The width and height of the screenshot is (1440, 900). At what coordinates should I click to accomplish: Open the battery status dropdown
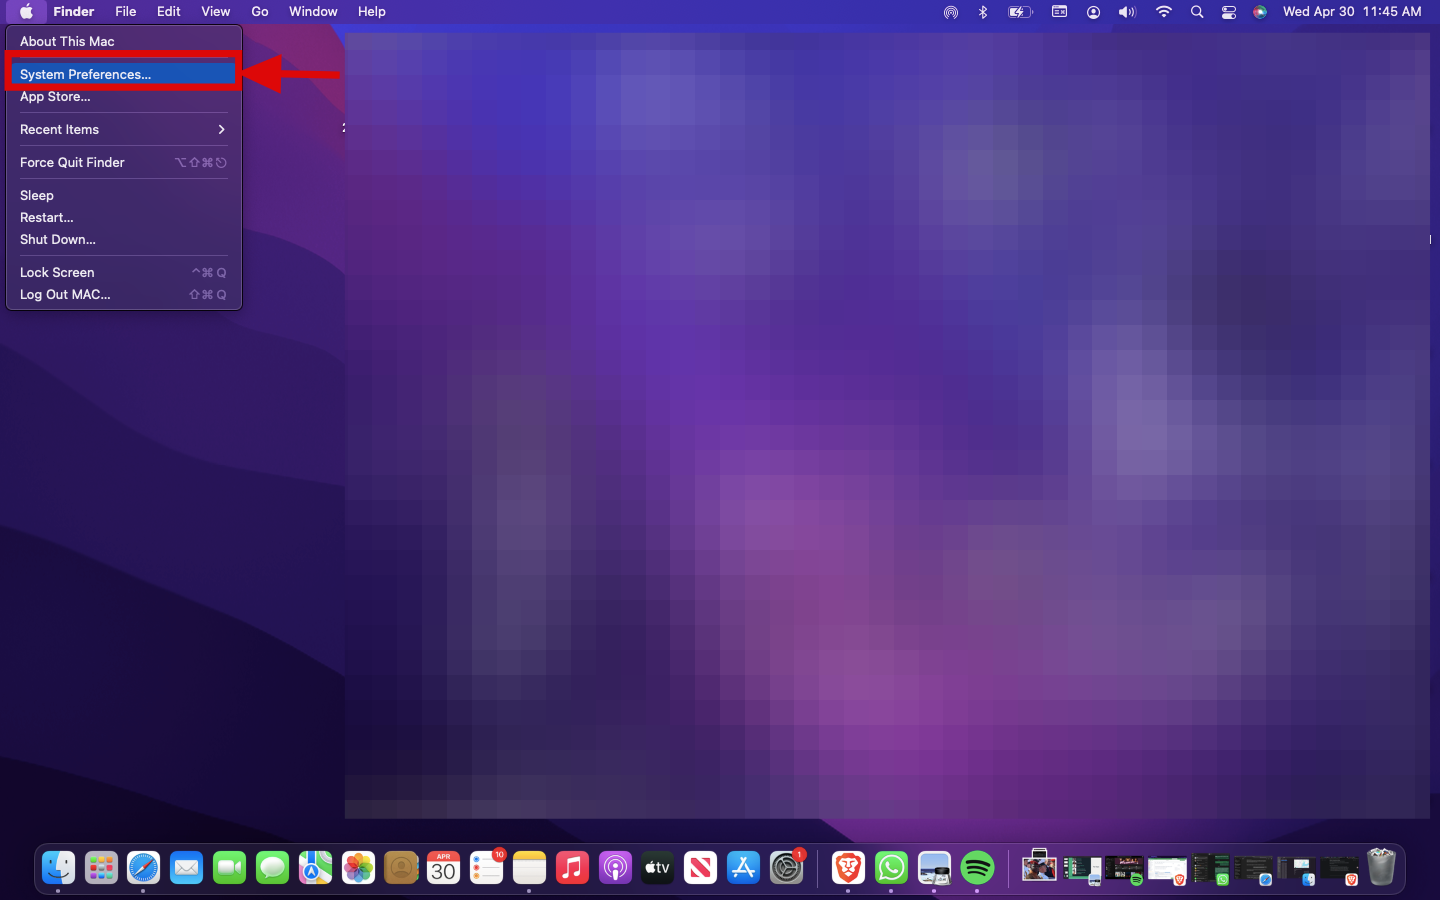(1019, 12)
